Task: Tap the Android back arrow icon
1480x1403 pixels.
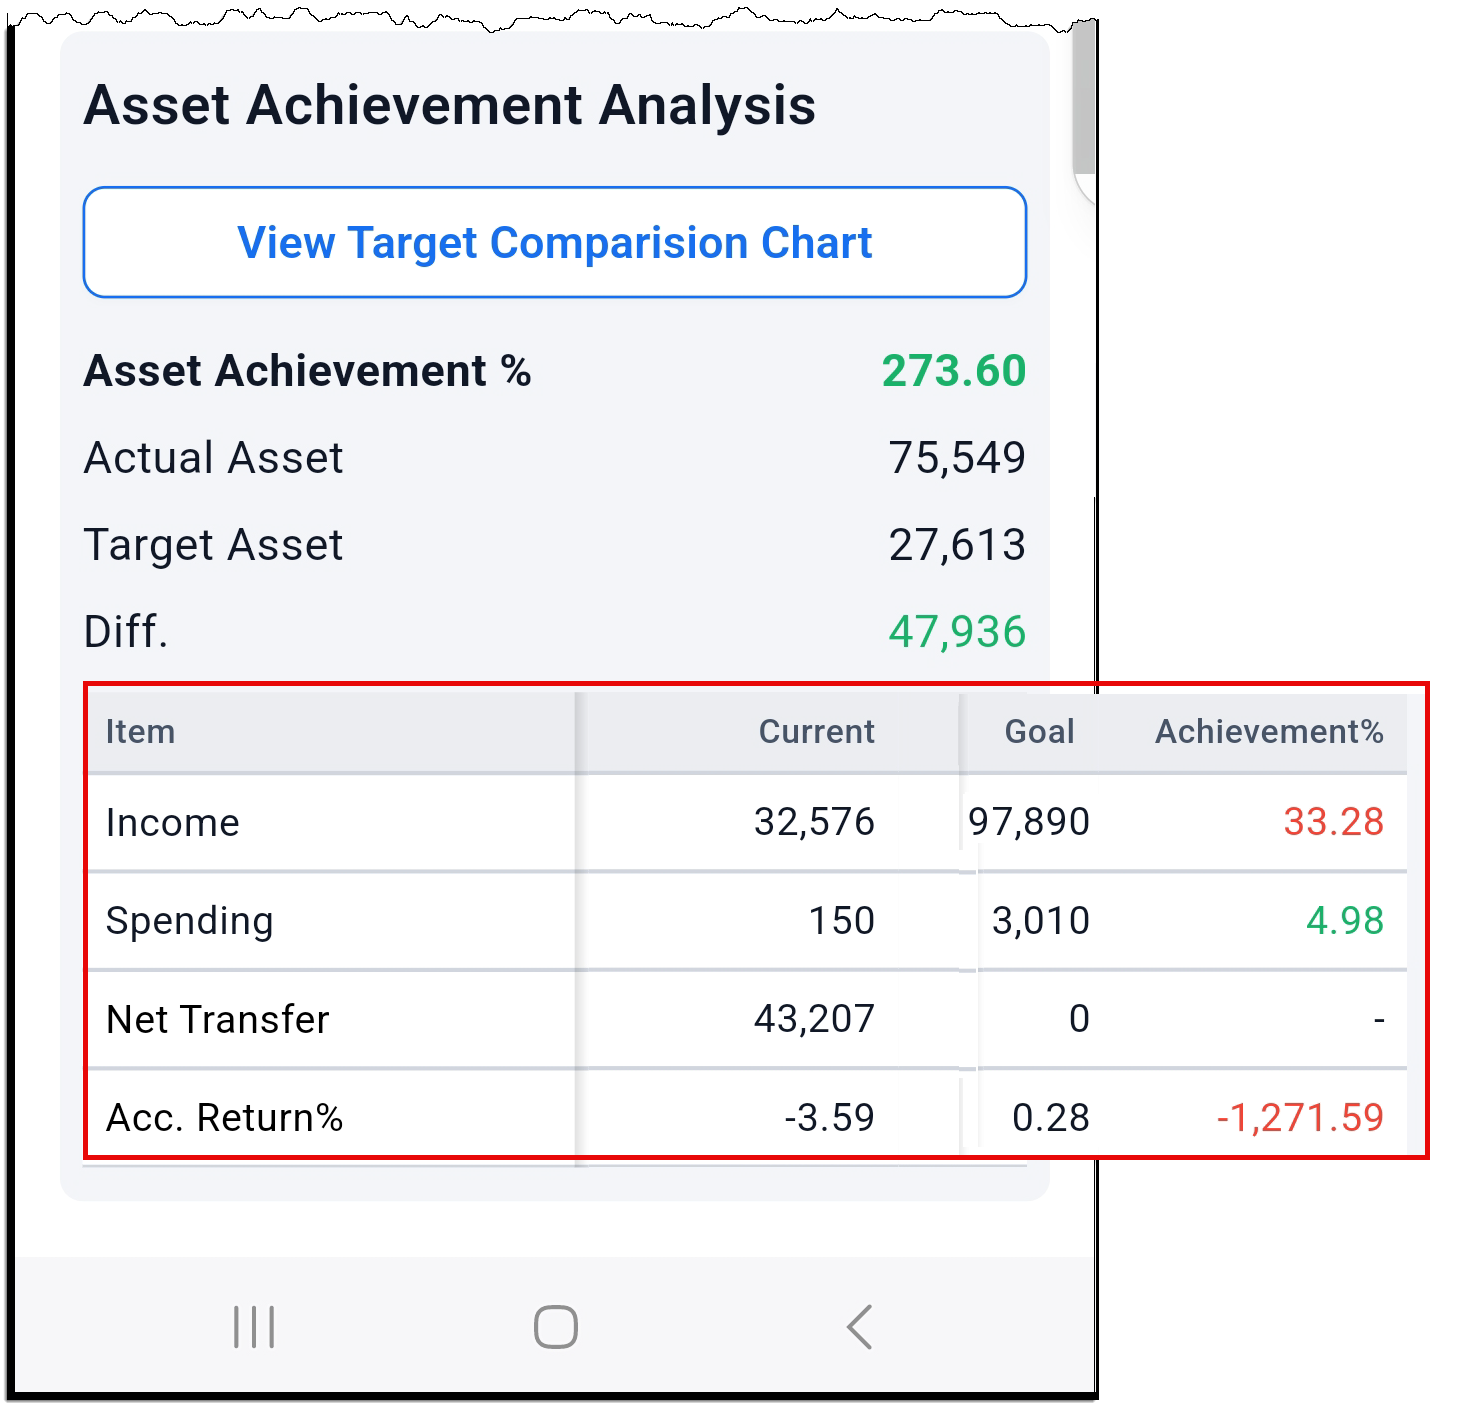Action: click(859, 1327)
